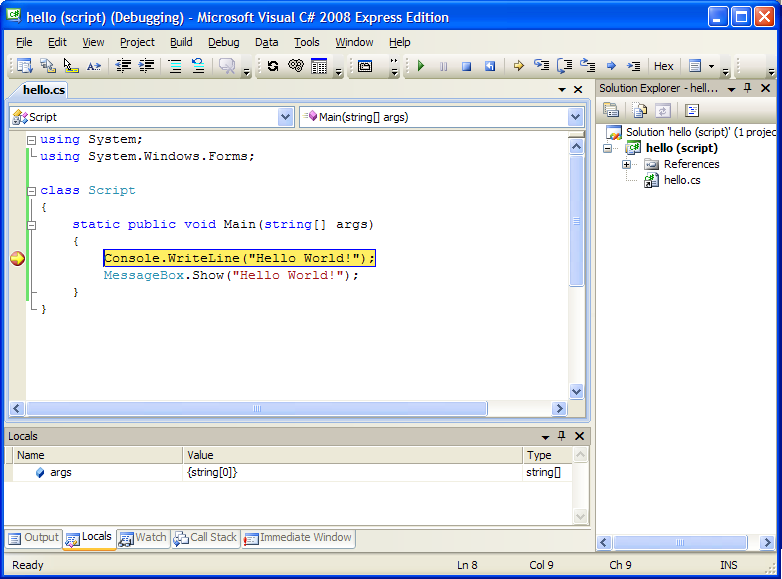Viewport: 782px width, 579px height.
Task: Toggle auto-hide pin on Locals panel
Action: point(562,436)
